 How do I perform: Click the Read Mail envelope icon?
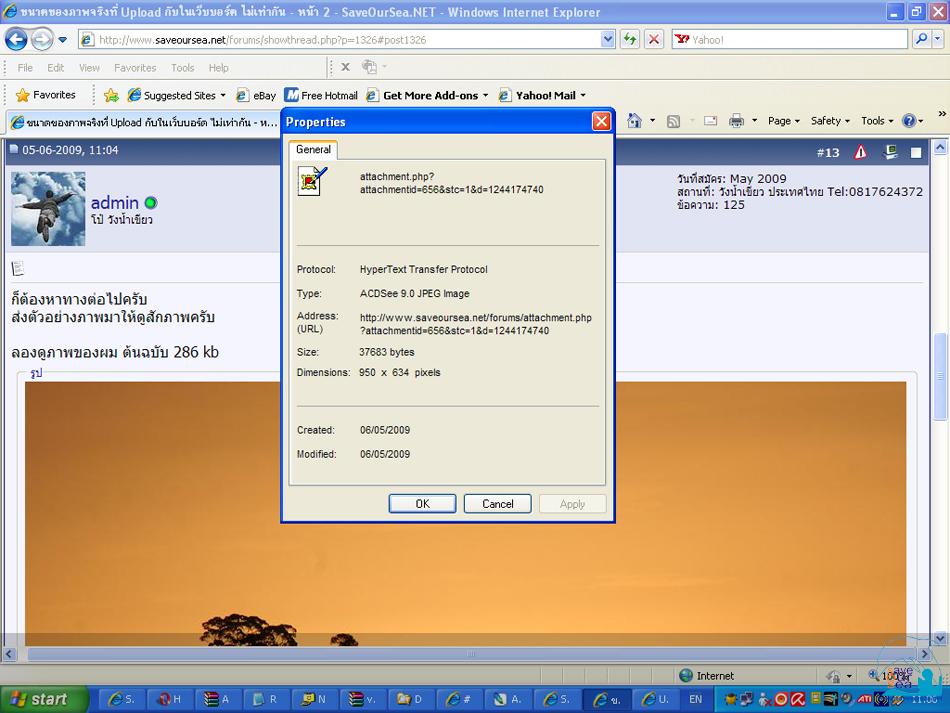pos(710,121)
